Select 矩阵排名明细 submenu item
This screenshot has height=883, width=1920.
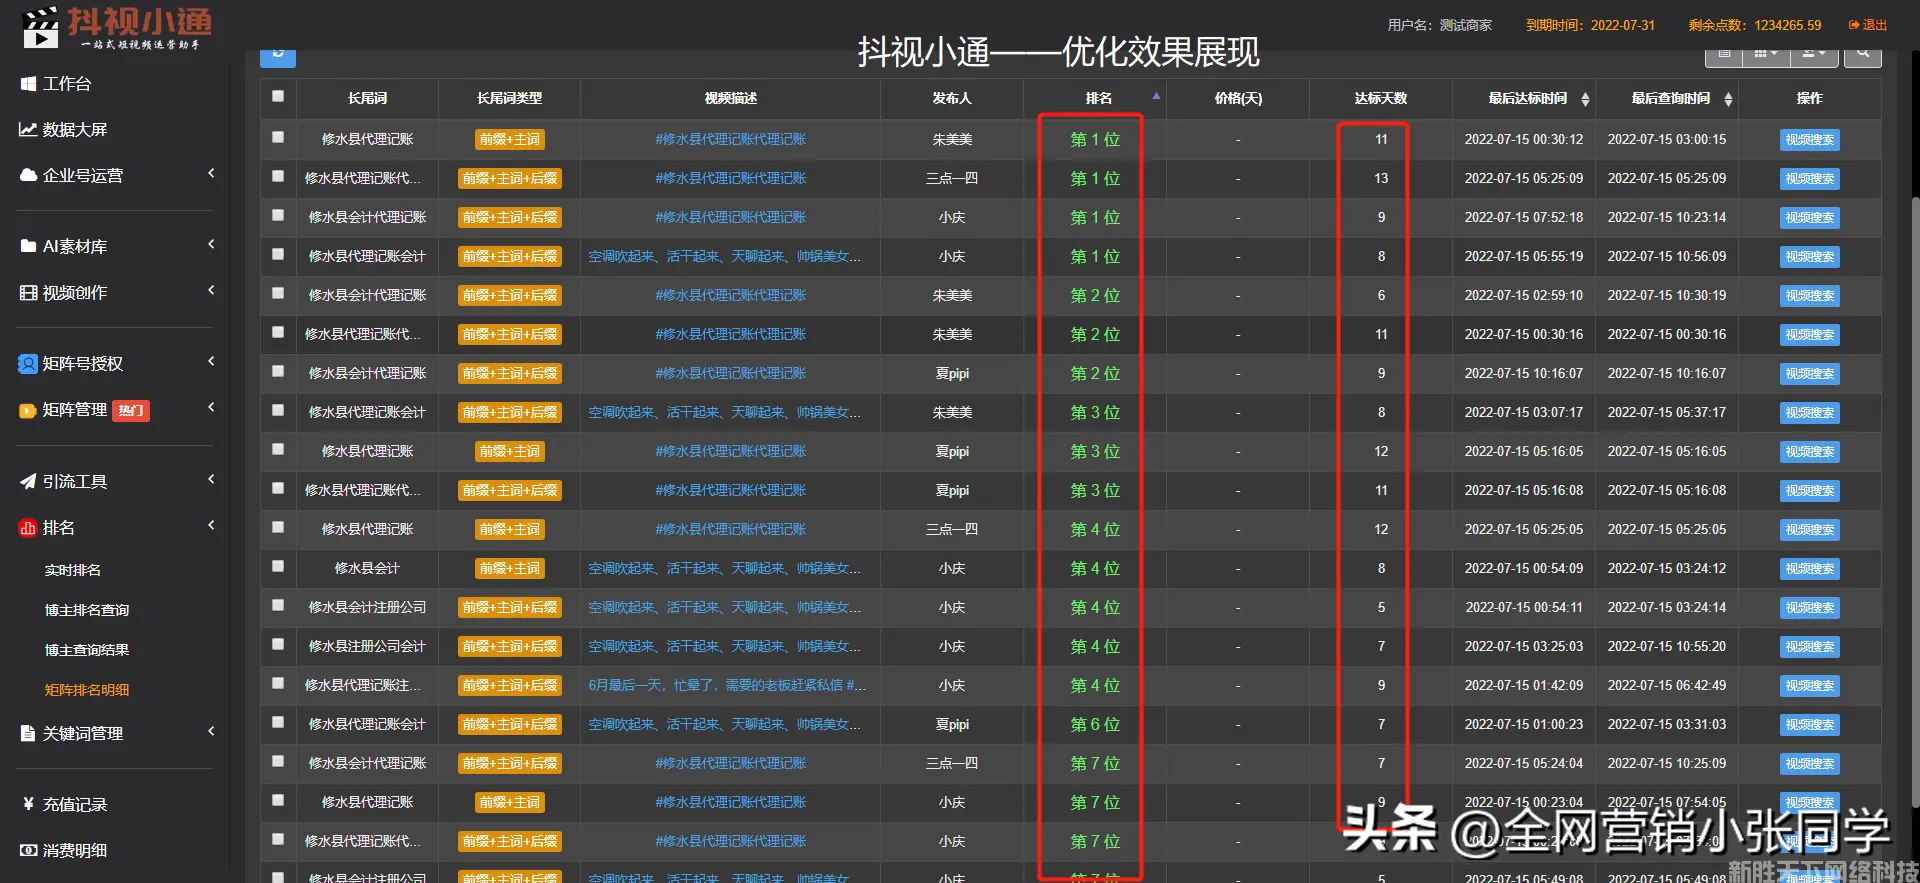(87, 691)
